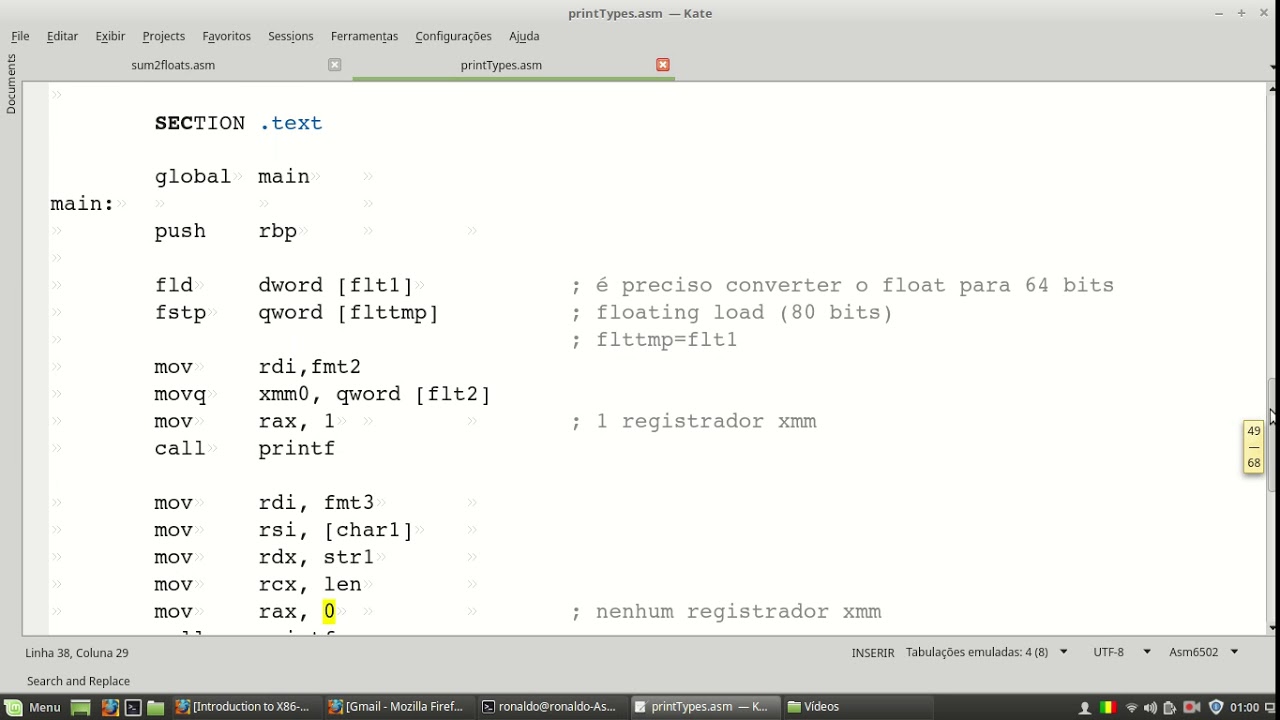Click the scrollbar up arrow
The height and width of the screenshot is (720, 1280).
tap(1272, 89)
